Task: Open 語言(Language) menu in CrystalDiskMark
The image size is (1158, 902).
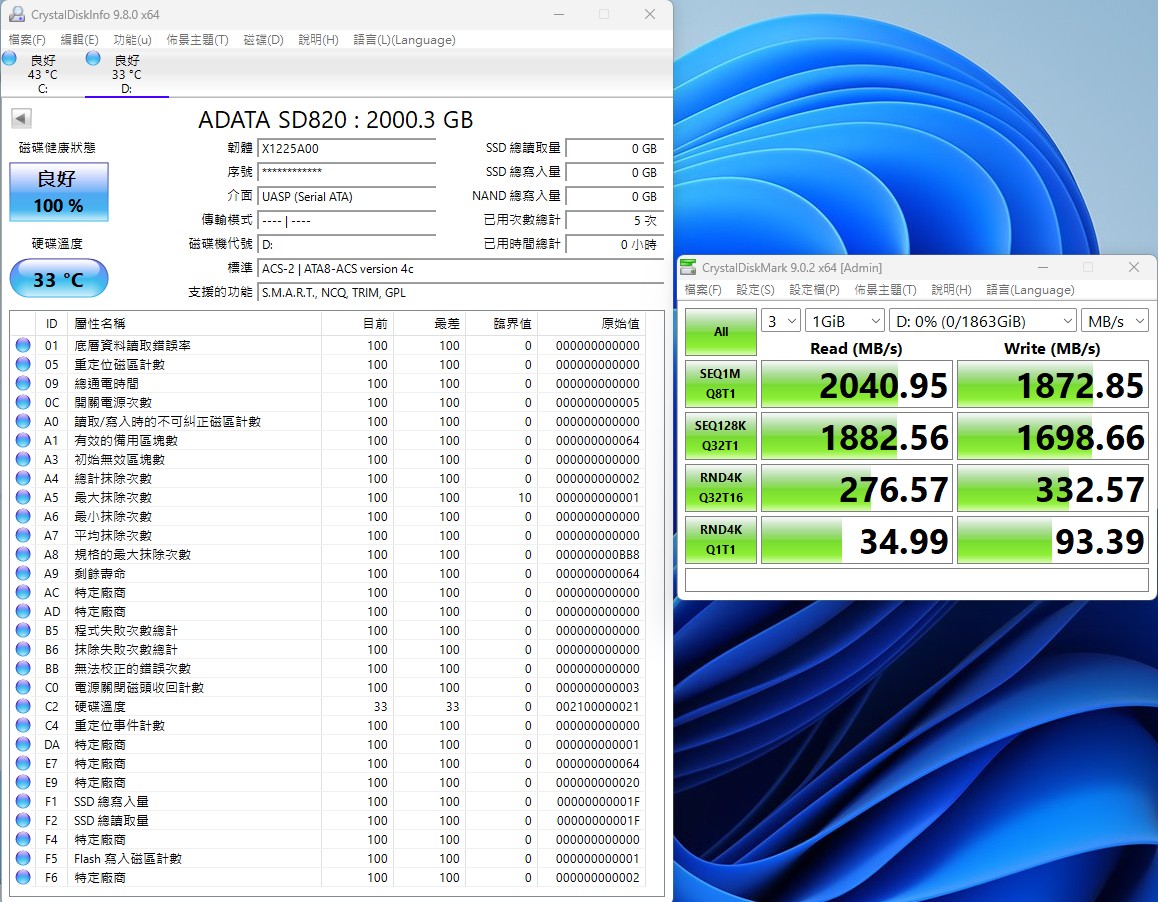Action: pyautogui.click(x=1030, y=290)
